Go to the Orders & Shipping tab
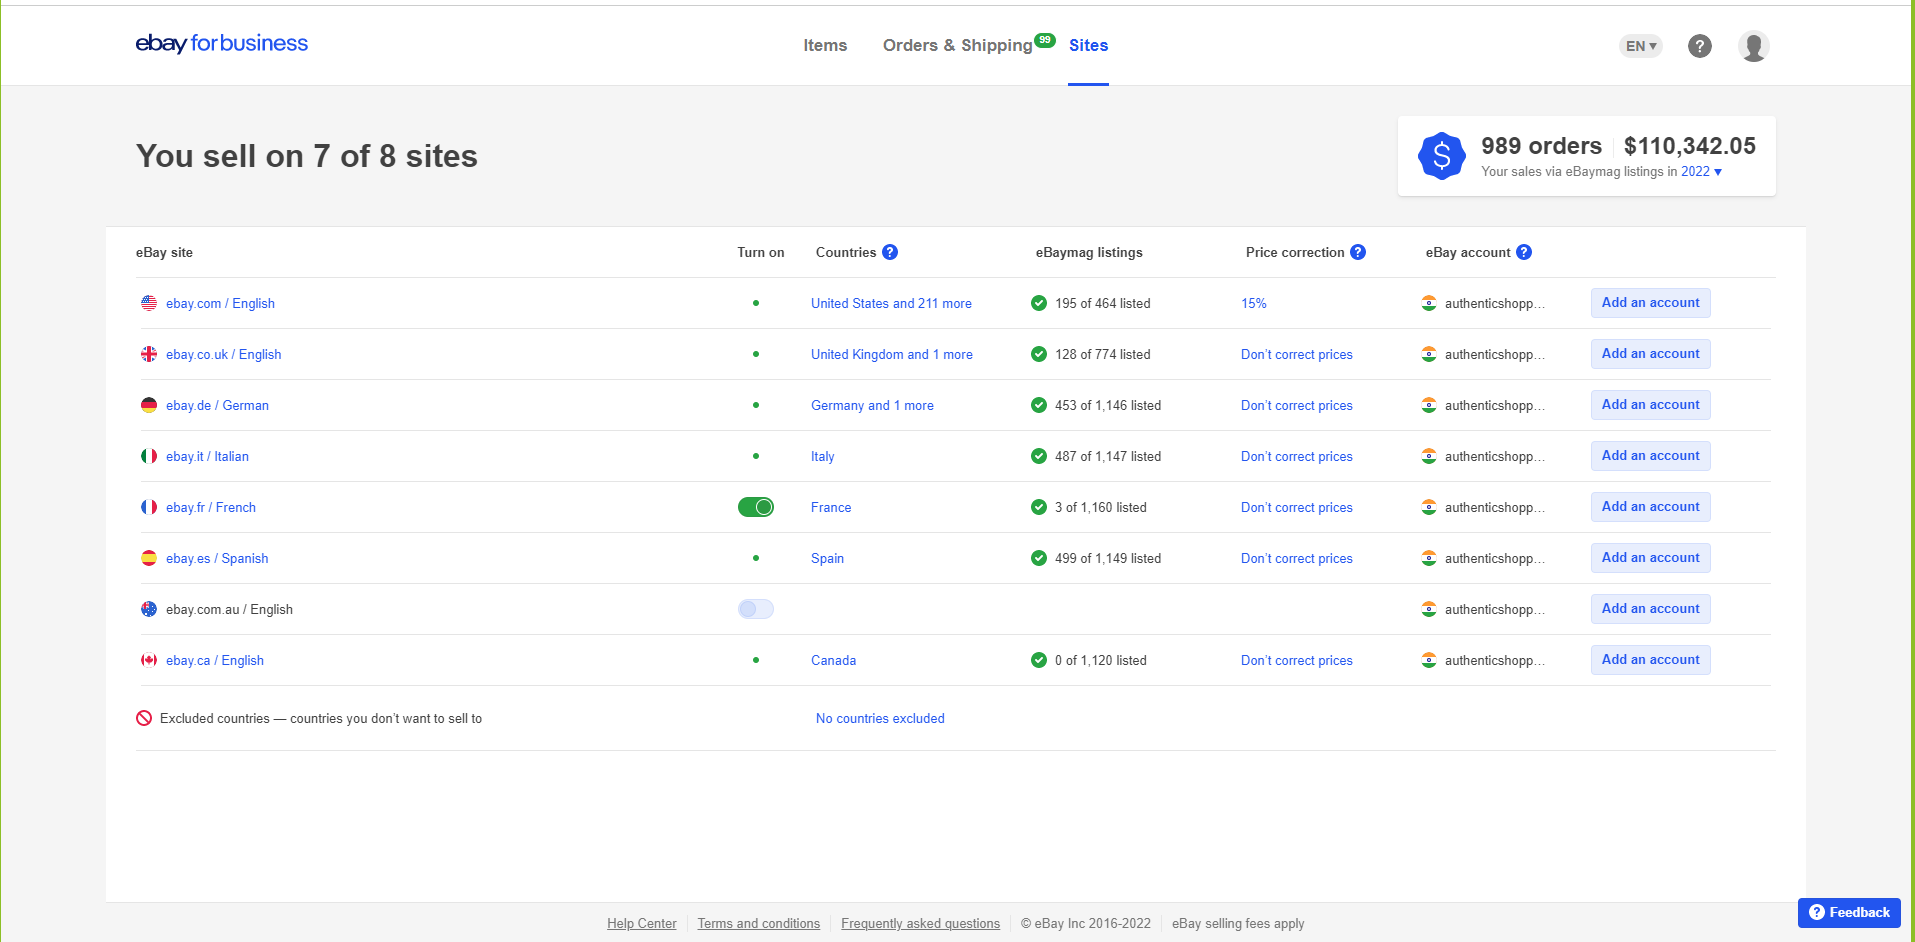The height and width of the screenshot is (942, 1915). pos(957,45)
